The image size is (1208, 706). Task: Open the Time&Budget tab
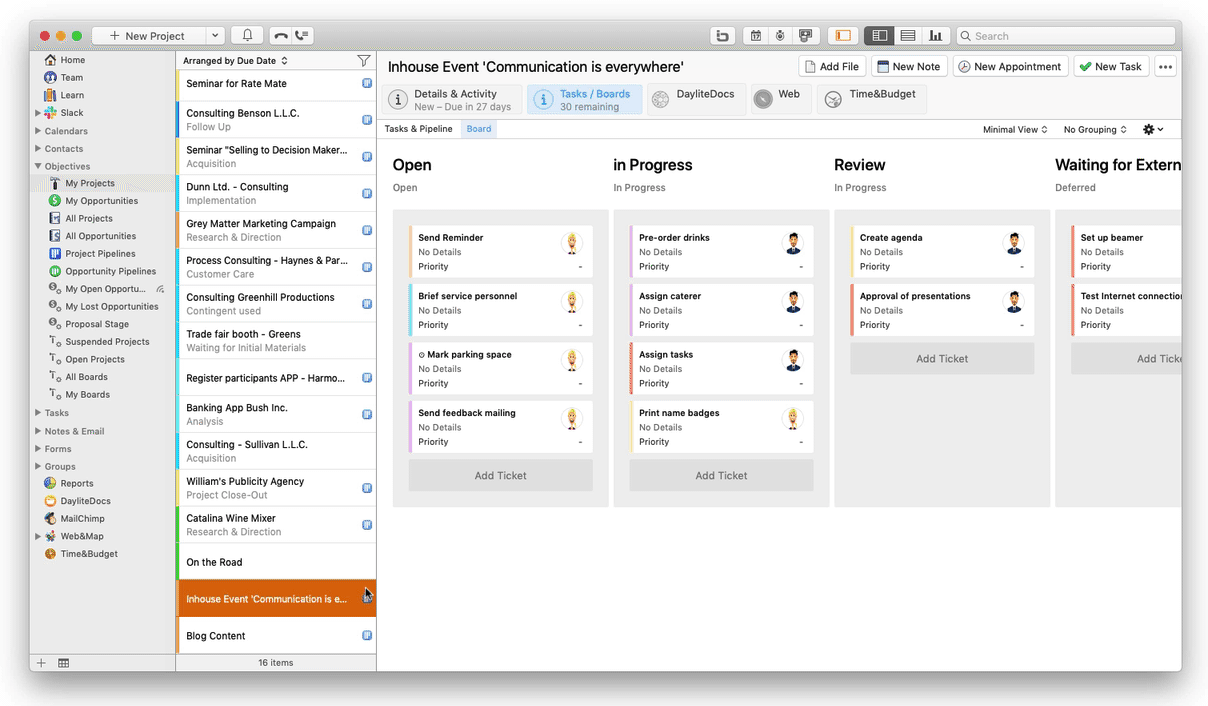click(x=872, y=100)
